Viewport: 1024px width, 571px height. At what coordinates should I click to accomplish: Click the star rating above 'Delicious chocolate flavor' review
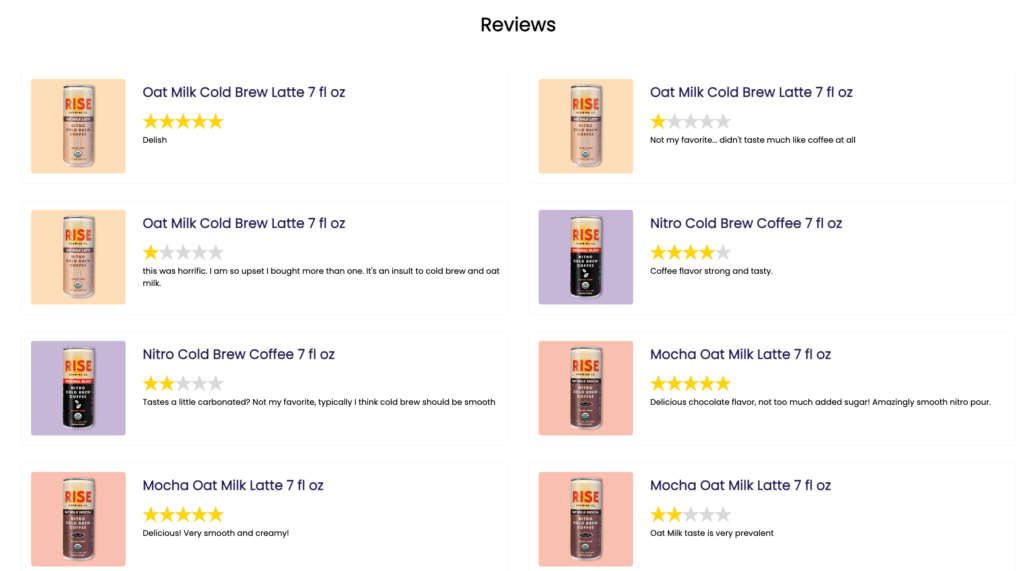(690, 384)
